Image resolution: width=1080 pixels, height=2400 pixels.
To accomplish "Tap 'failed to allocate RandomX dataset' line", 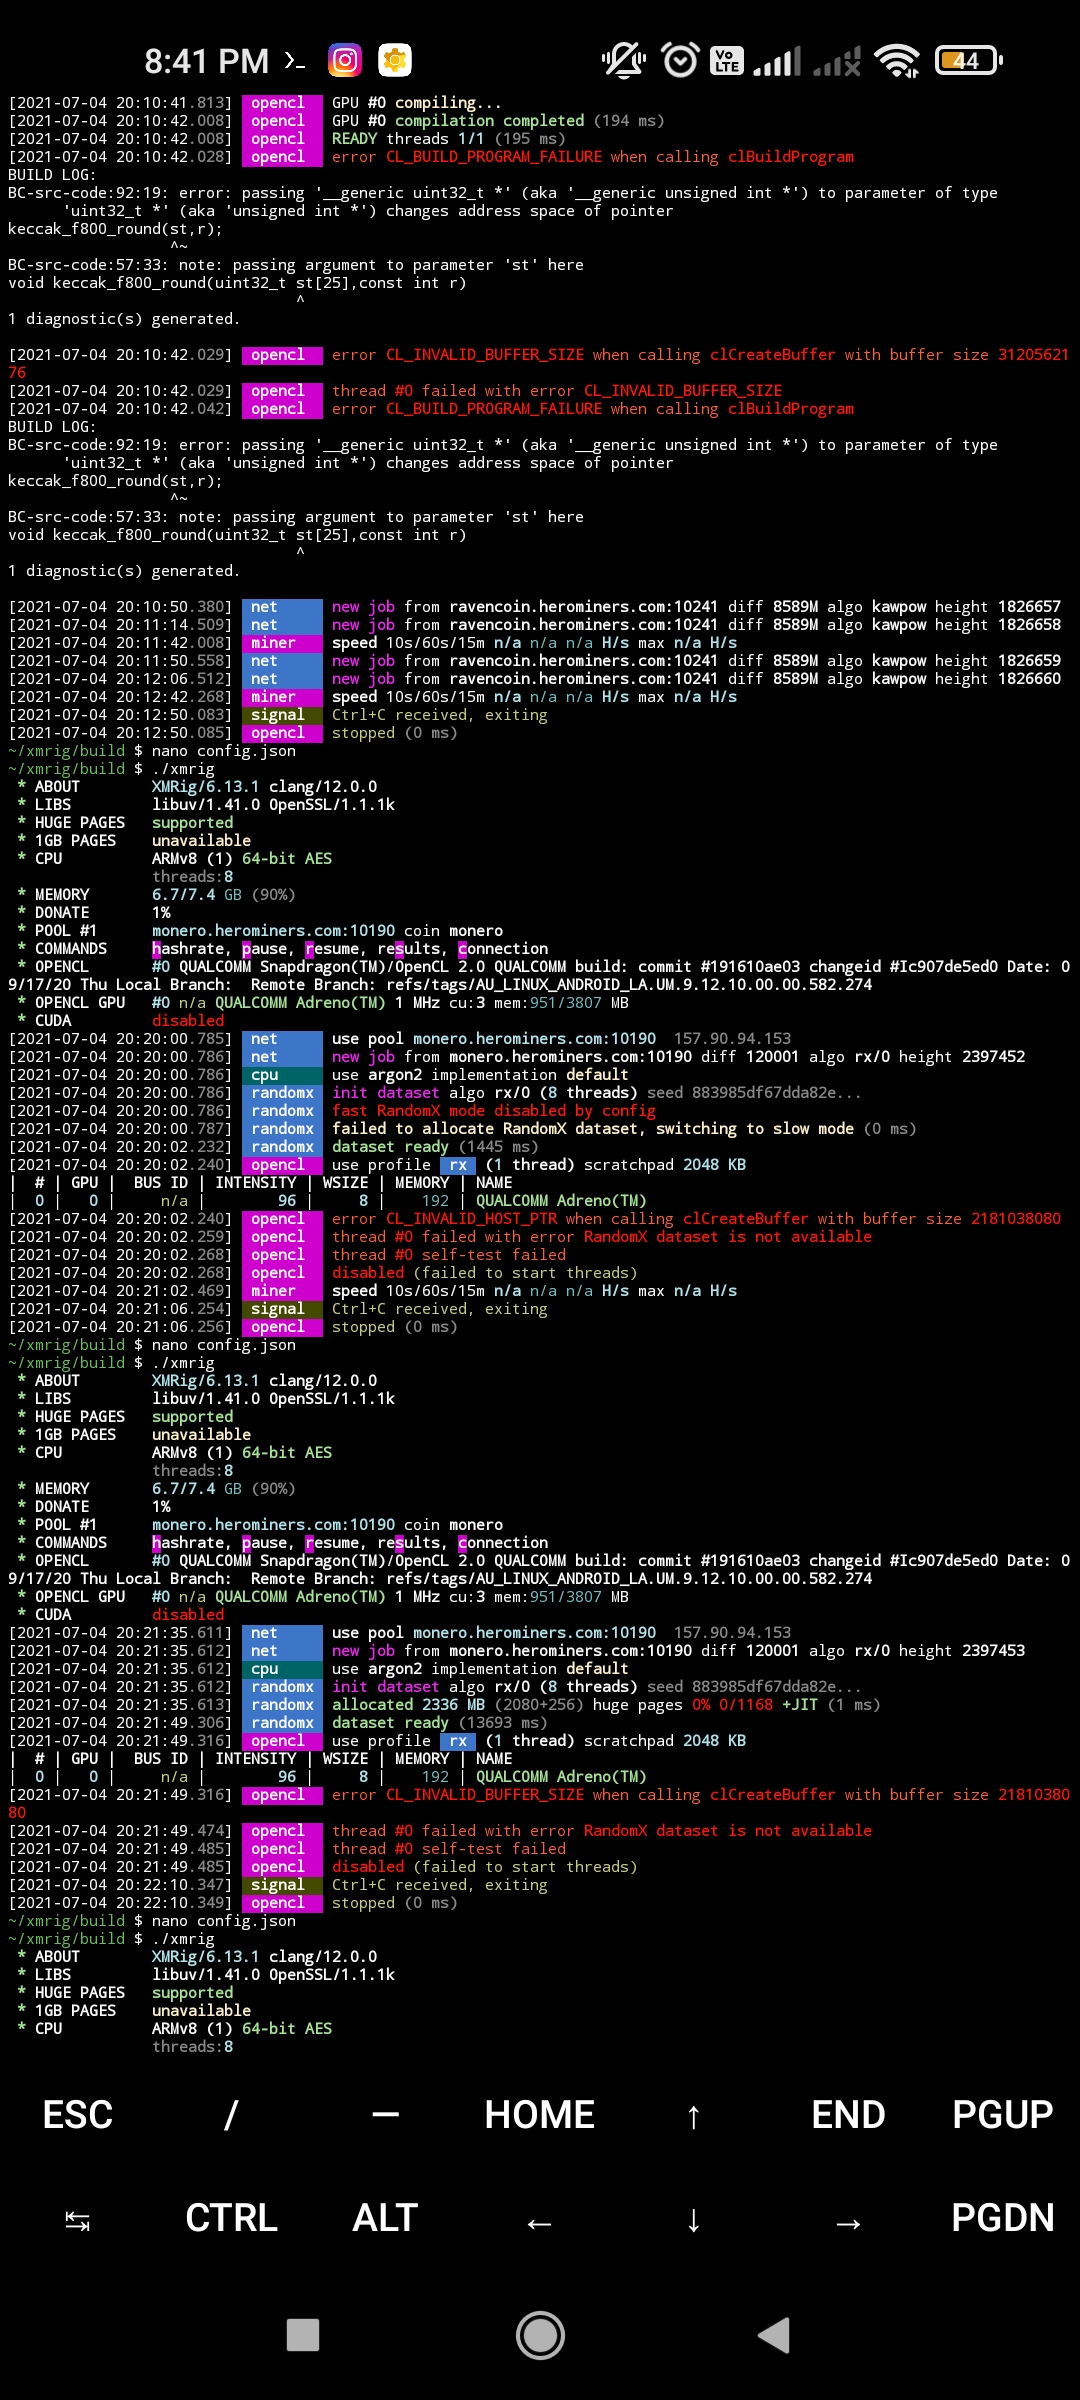I will coord(462,1129).
